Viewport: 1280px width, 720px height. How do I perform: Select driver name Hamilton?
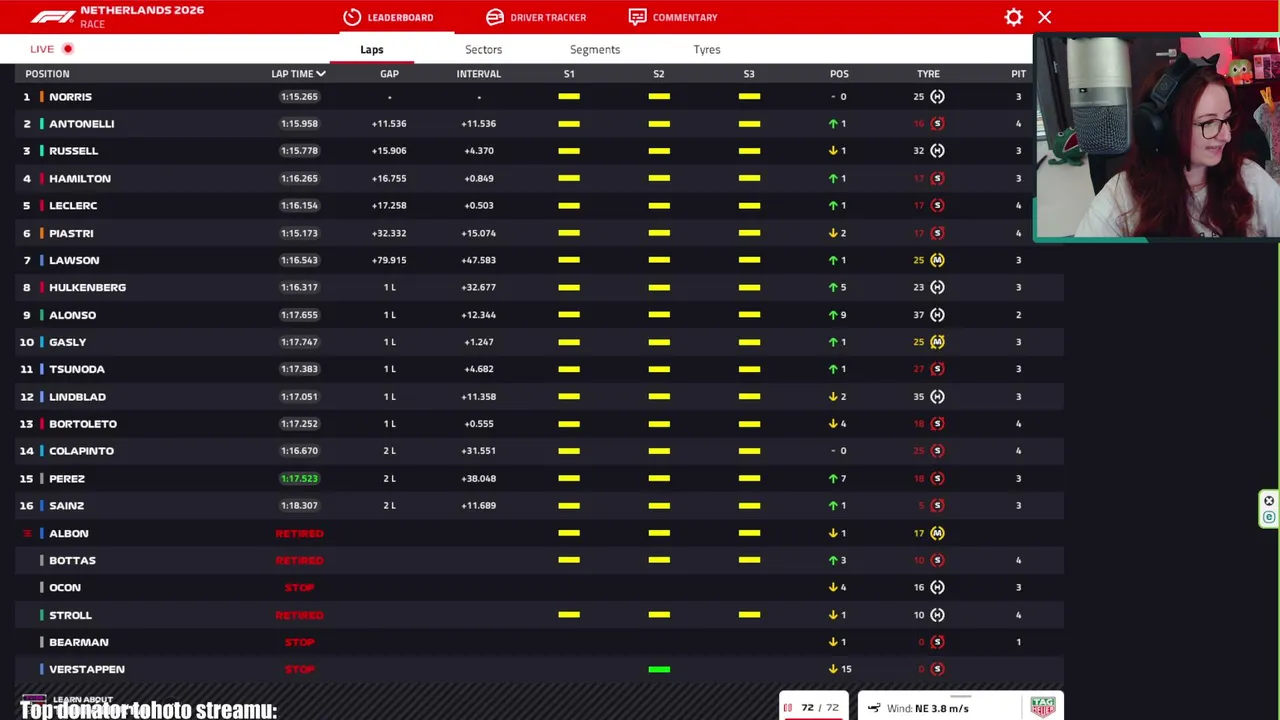pos(80,178)
